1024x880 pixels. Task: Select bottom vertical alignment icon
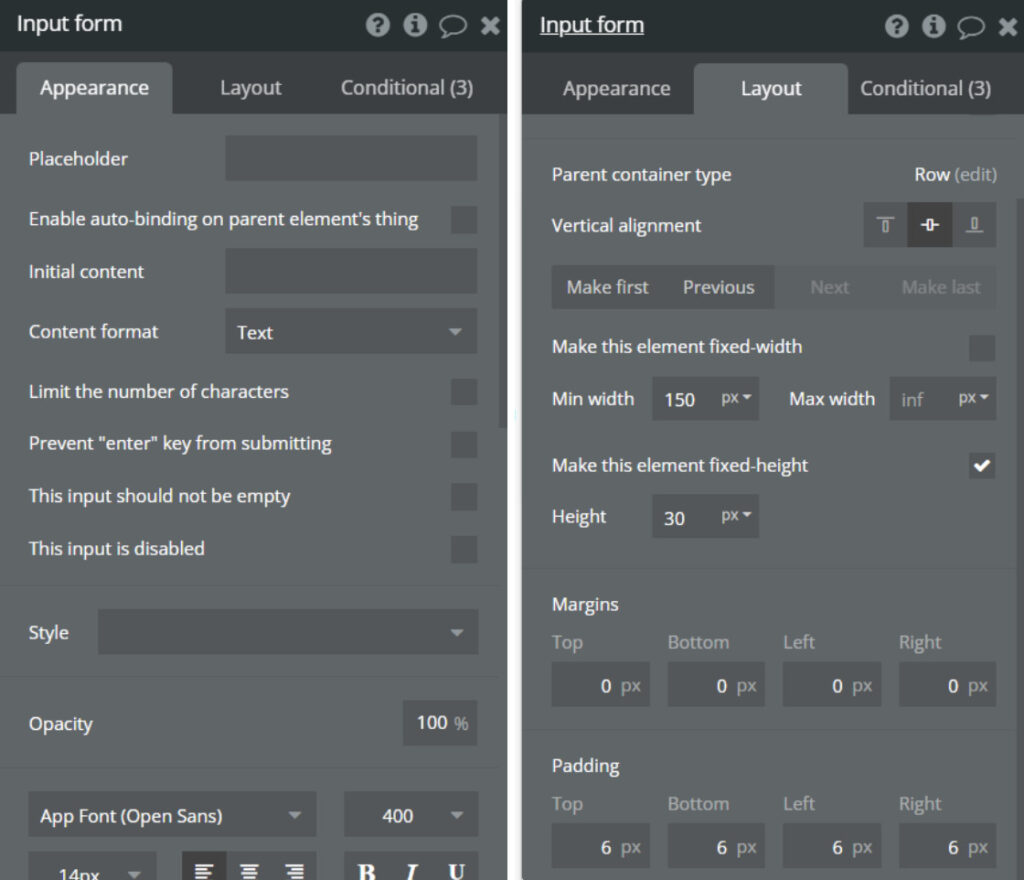(x=974, y=225)
